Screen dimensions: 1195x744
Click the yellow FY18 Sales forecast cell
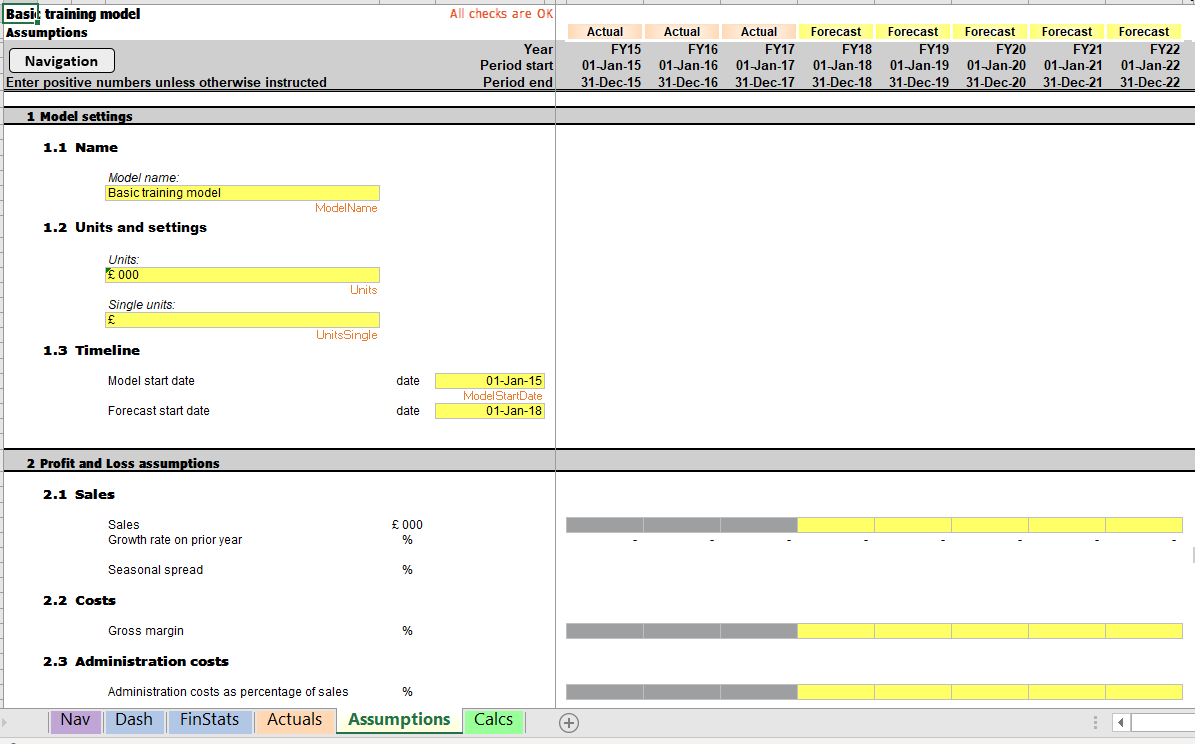coord(835,523)
